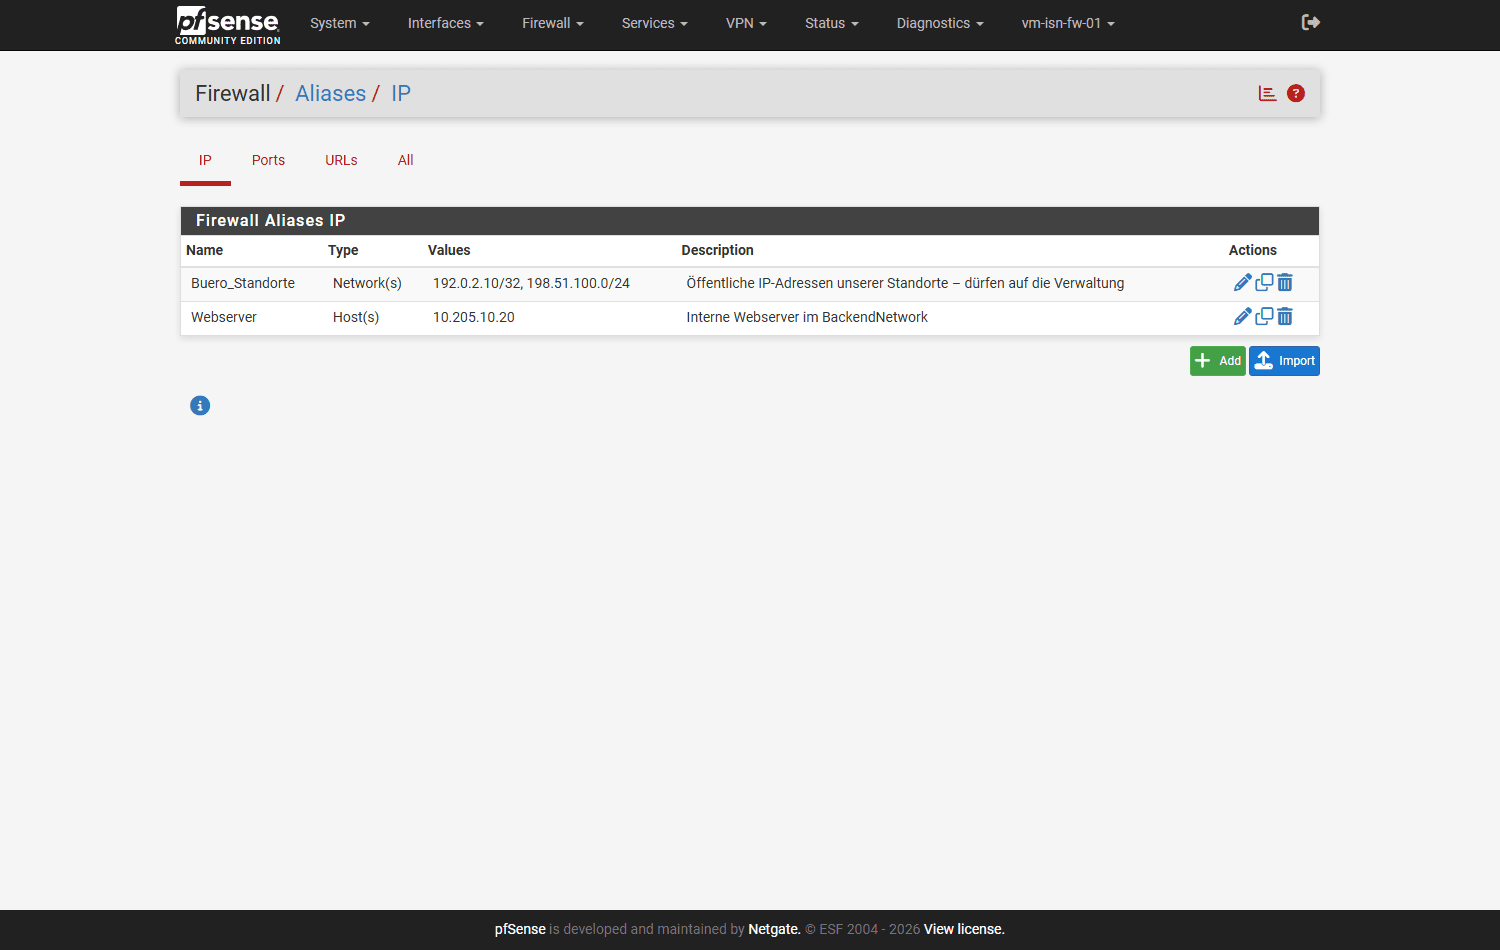Screen dimensions: 1500x950
Task: Switch to the Ports tab
Action: pos(268,160)
